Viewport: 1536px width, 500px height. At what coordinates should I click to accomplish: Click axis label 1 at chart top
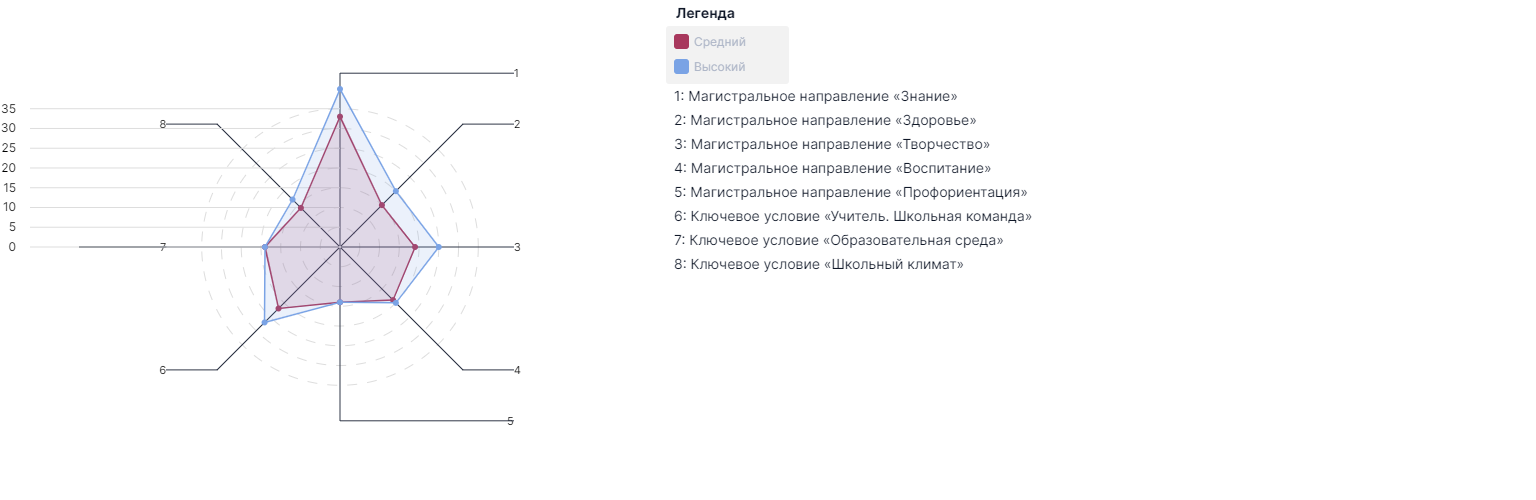516,73
